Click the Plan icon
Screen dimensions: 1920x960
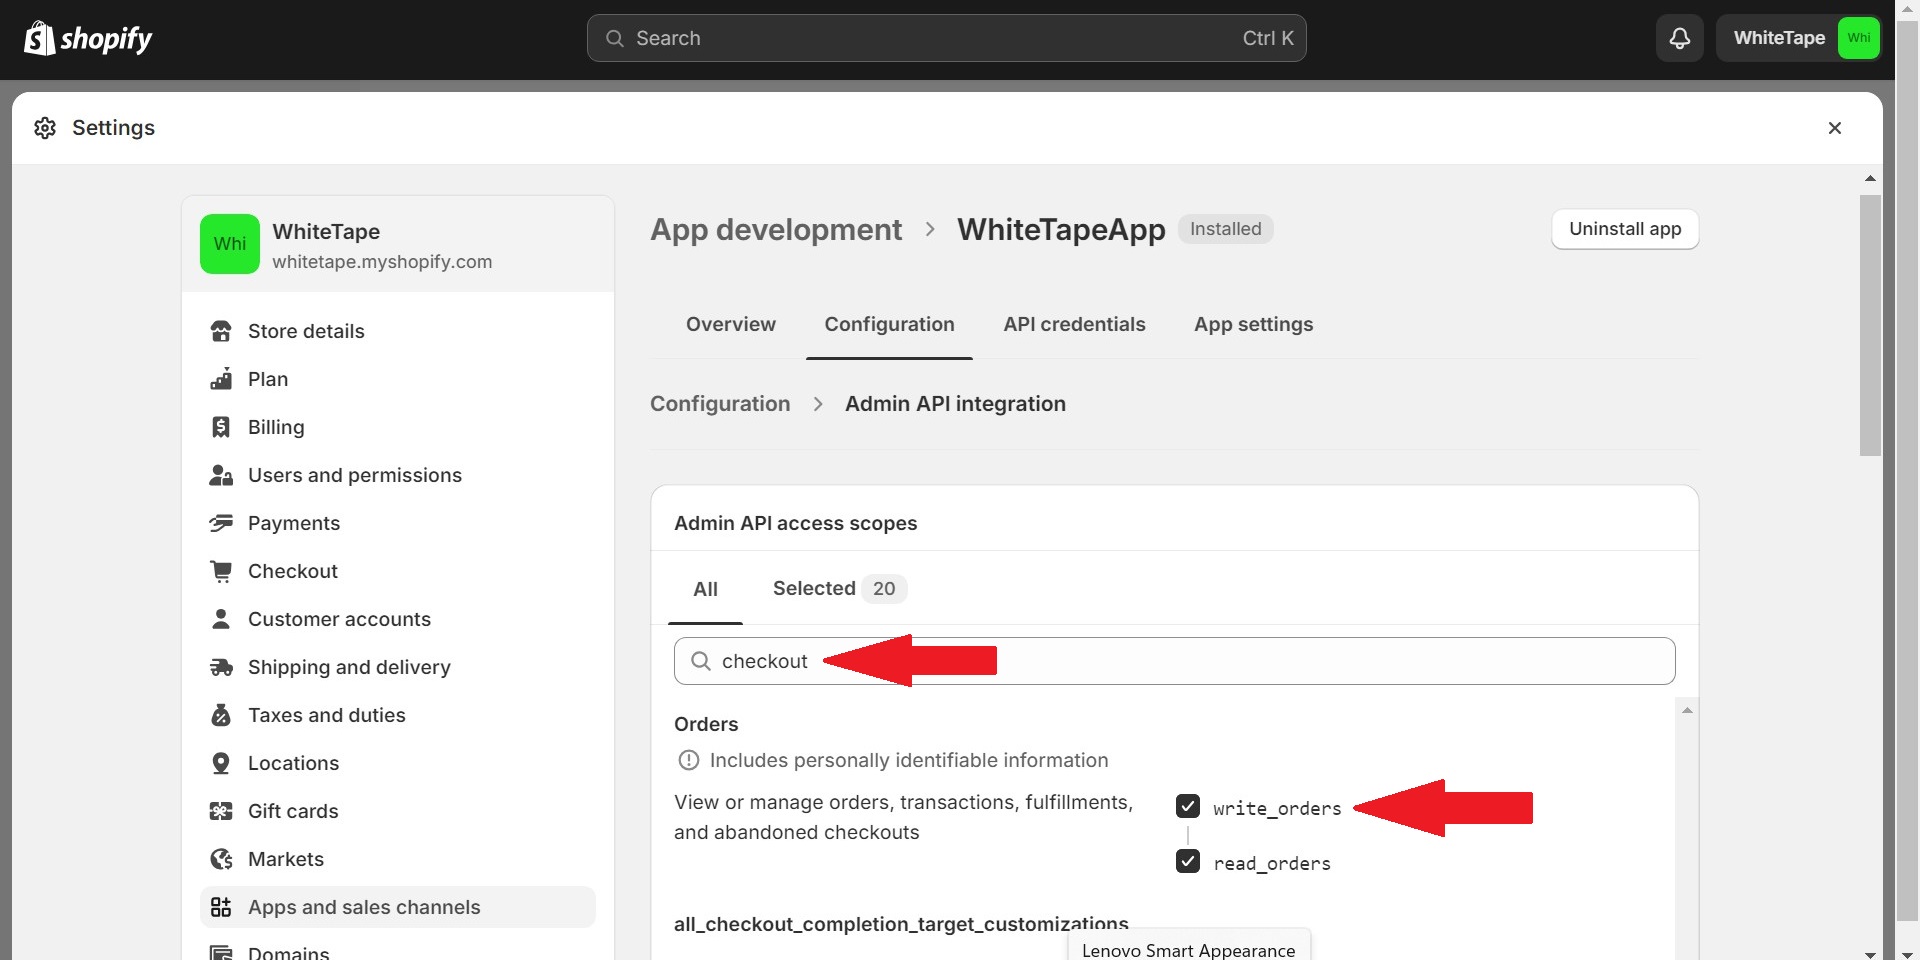(x=221, y=379)
